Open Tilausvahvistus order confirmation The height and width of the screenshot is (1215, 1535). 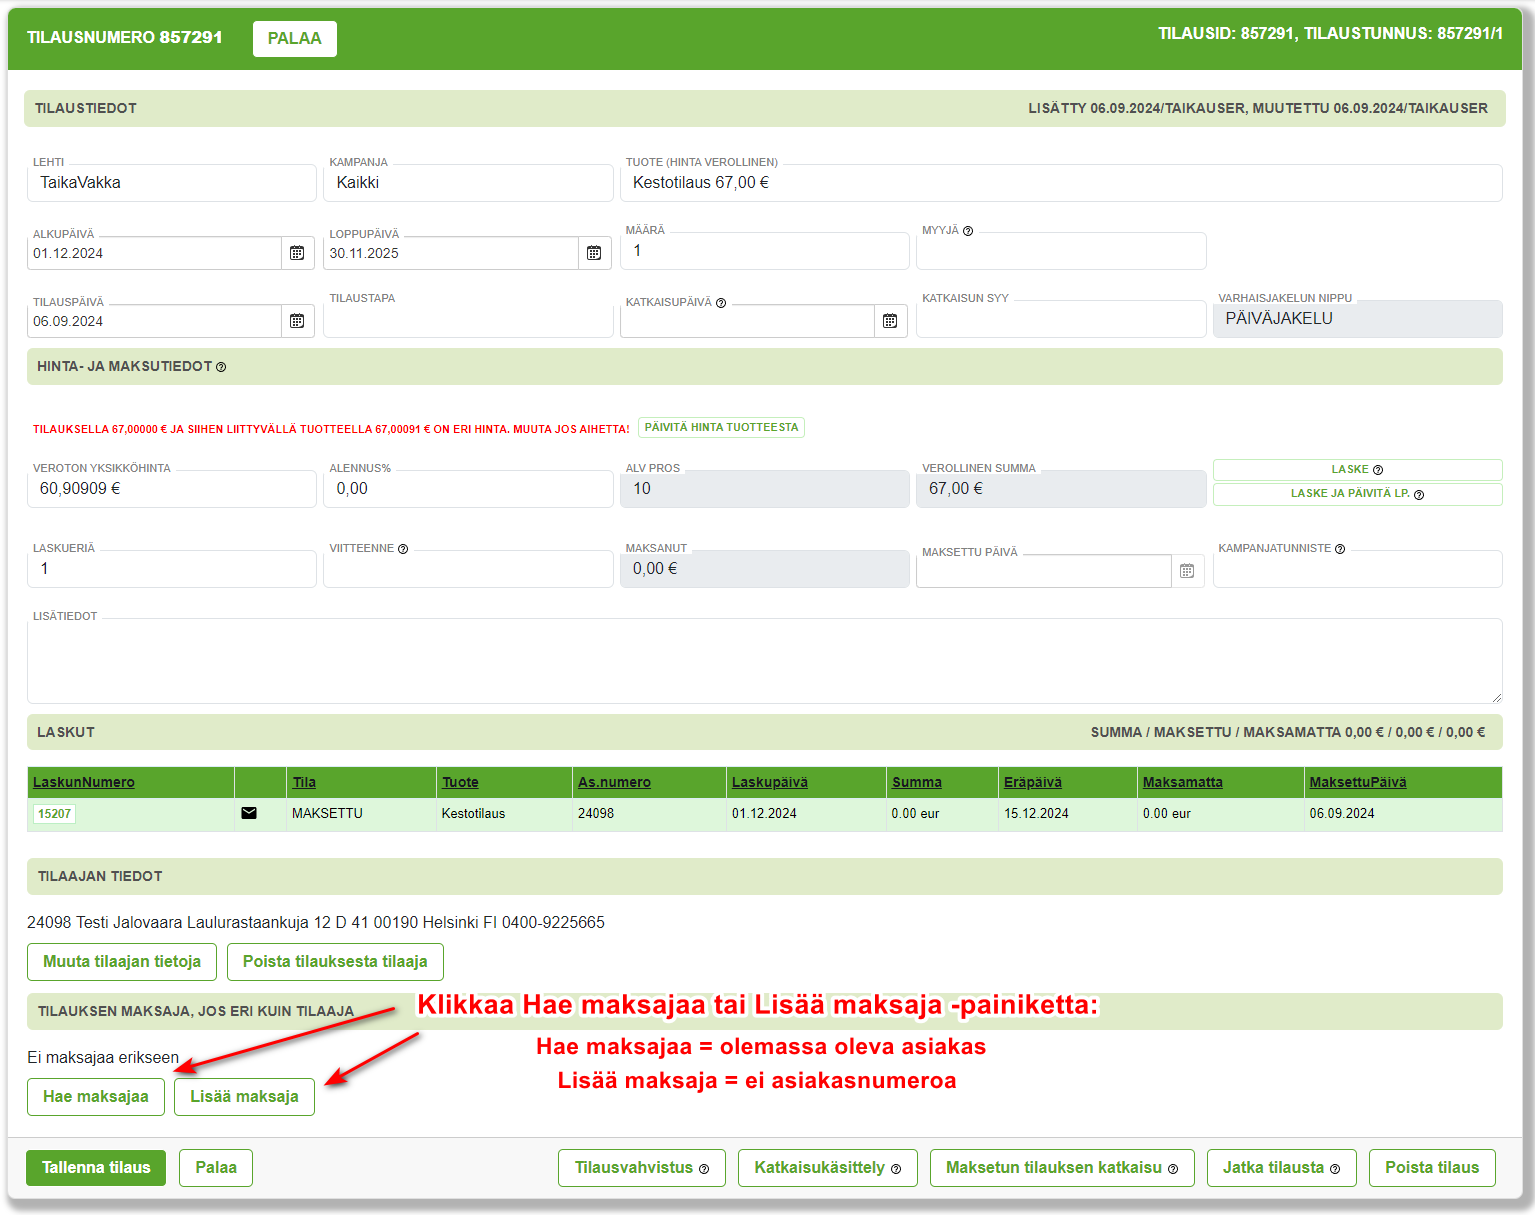tap(642, 1168)
